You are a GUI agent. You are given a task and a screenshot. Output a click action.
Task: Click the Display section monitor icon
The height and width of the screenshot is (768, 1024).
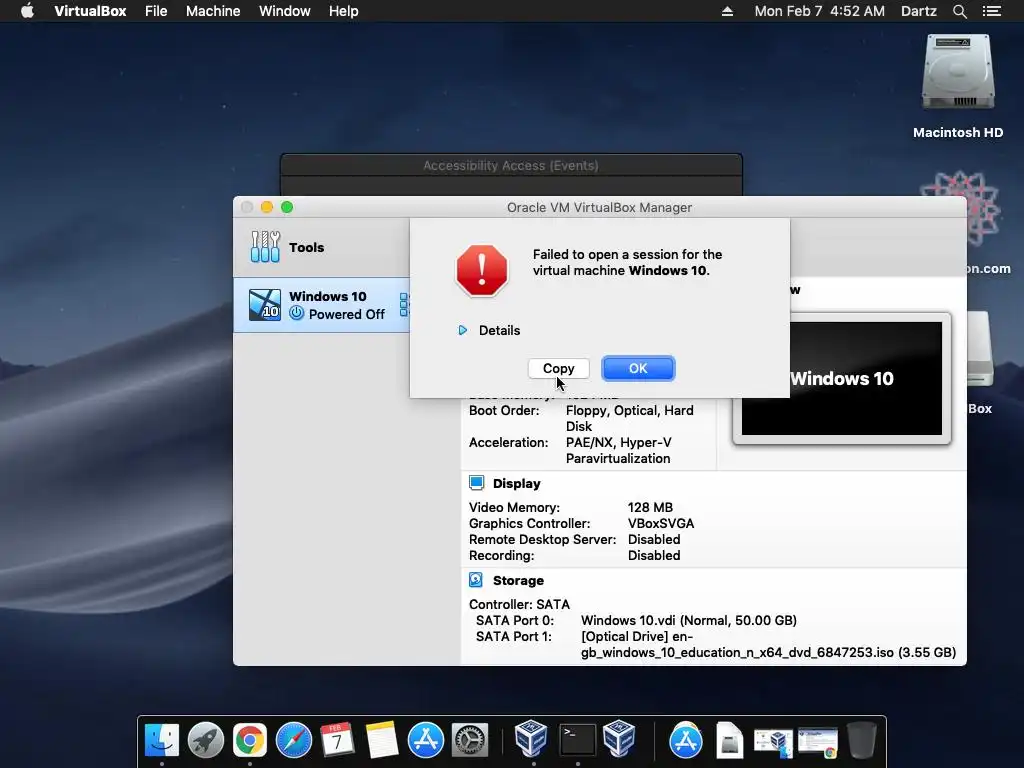click(x=477, y=483)
